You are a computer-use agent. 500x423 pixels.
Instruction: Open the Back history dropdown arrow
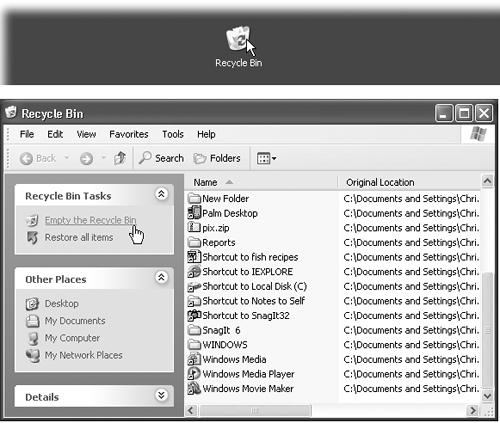(67, 157)
